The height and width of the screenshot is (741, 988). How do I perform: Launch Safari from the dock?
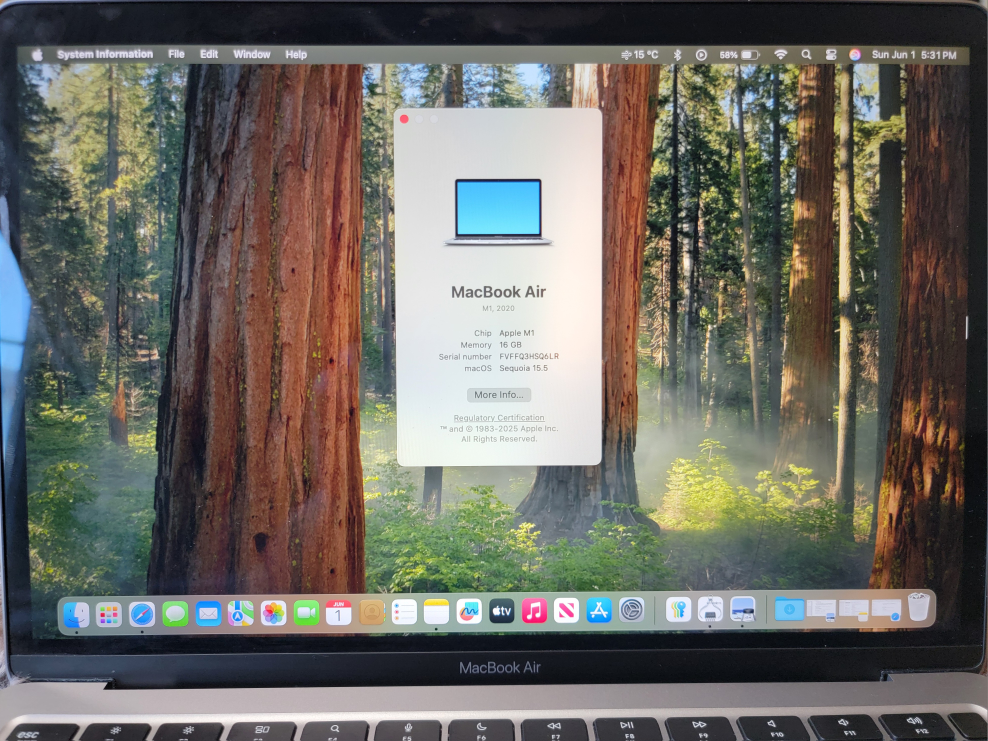pyautogui.click(x=142, y=614)
